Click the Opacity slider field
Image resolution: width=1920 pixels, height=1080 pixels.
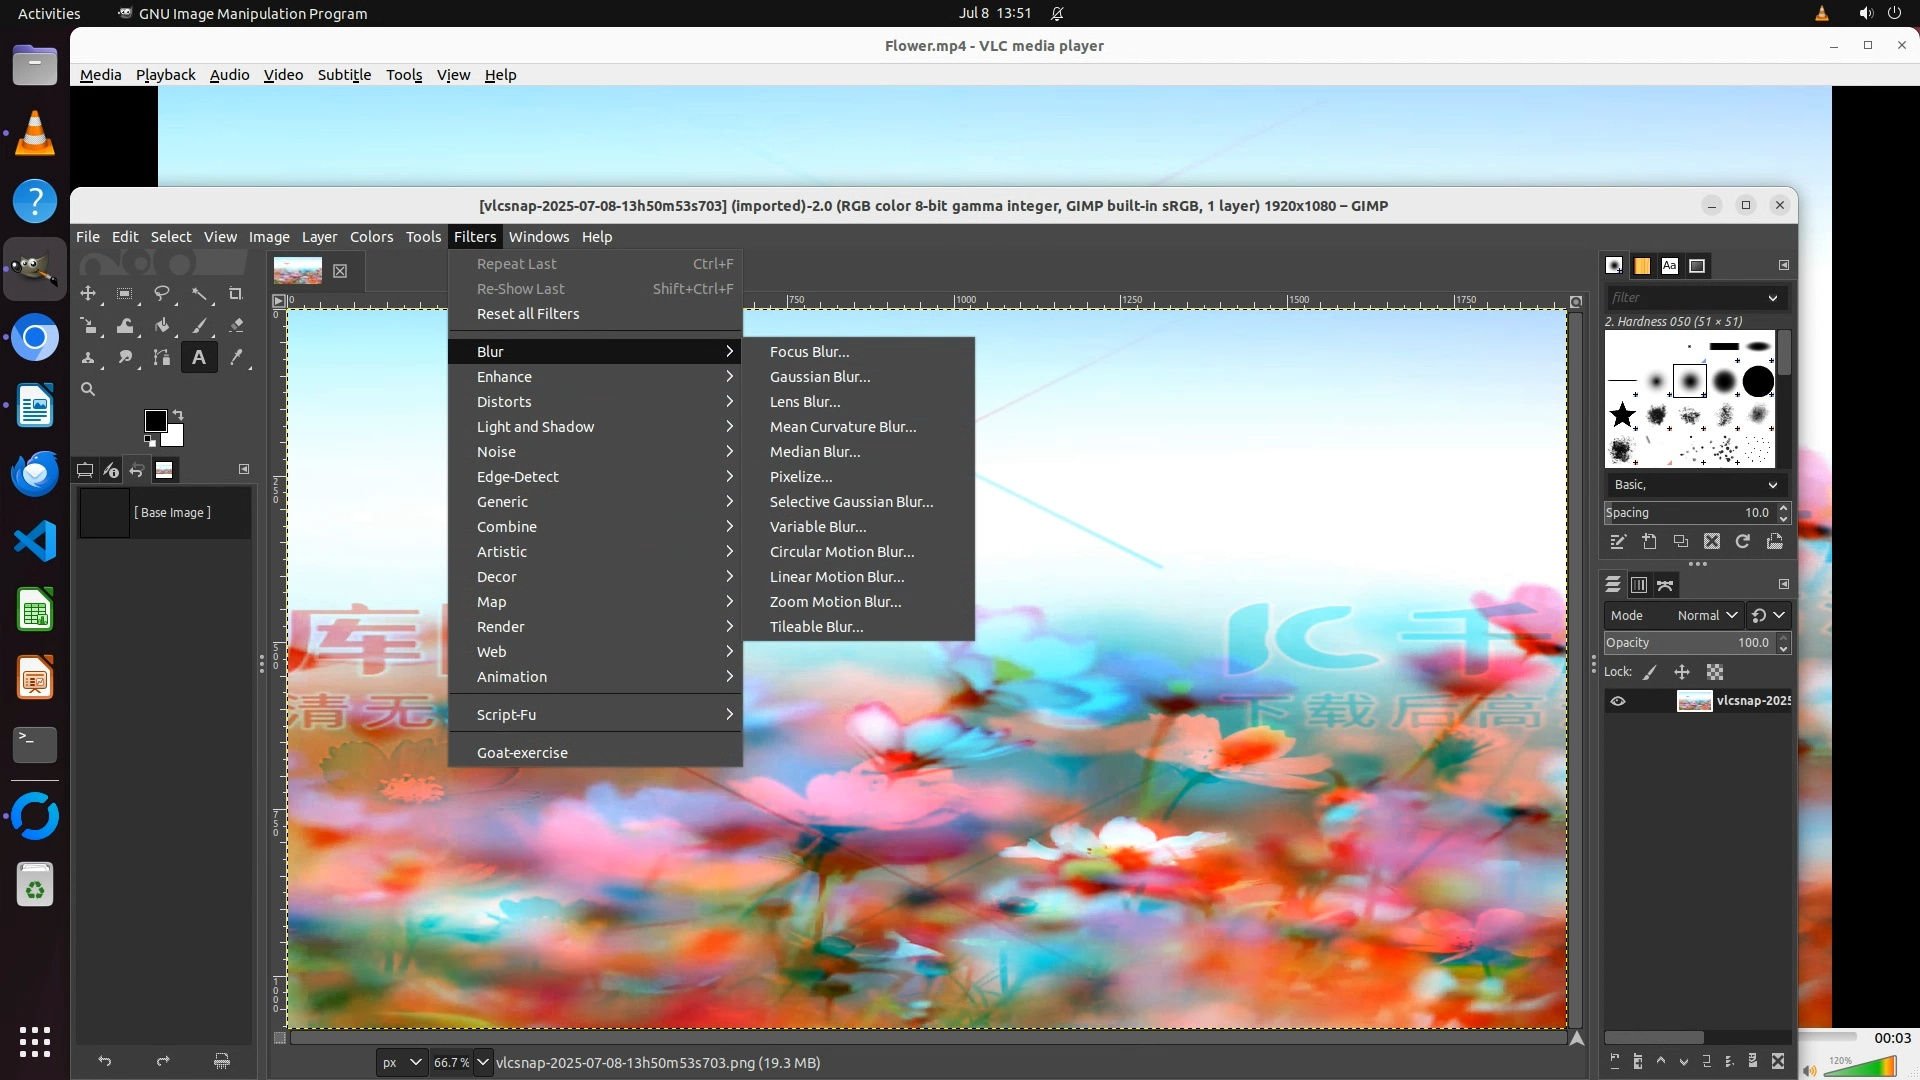pyautogui.click(x=1688, y=643)
